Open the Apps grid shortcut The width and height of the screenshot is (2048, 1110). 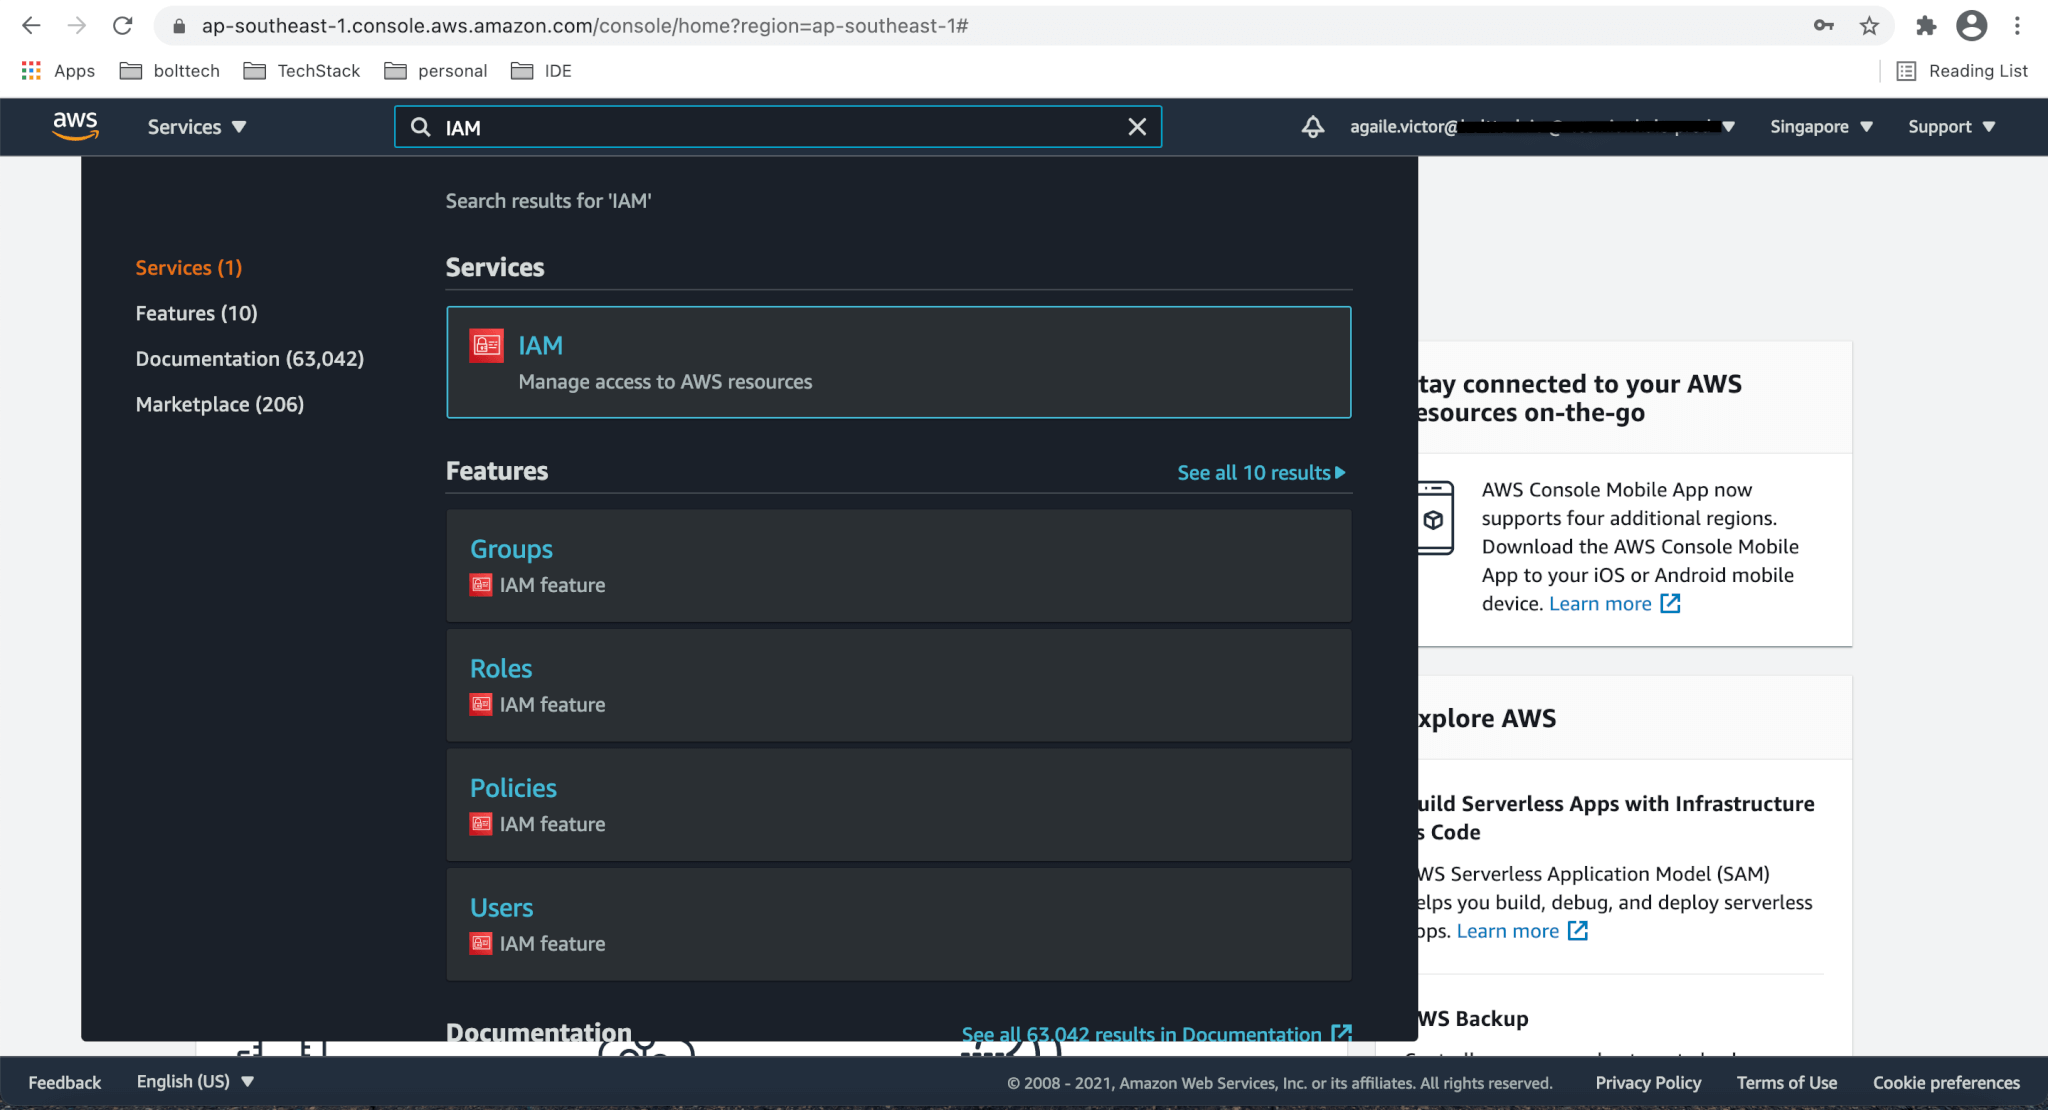pos(58,71)
